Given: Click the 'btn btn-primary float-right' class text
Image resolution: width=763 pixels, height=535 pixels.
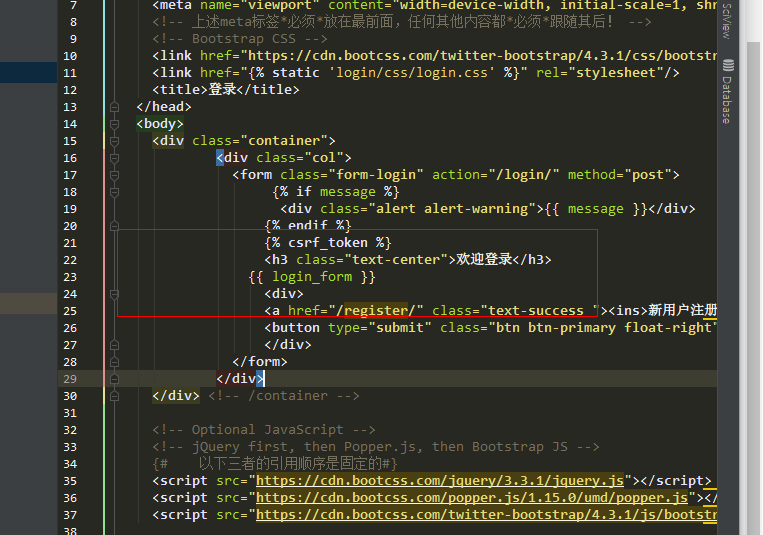Looking at the screenshot, I should pyautogui.click(x=603, y=328).
